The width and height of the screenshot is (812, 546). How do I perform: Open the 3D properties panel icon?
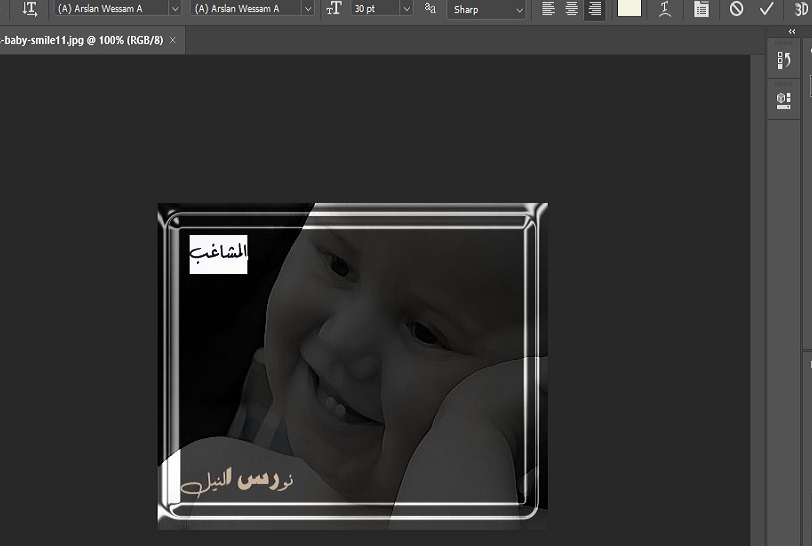tap(784, 100)
